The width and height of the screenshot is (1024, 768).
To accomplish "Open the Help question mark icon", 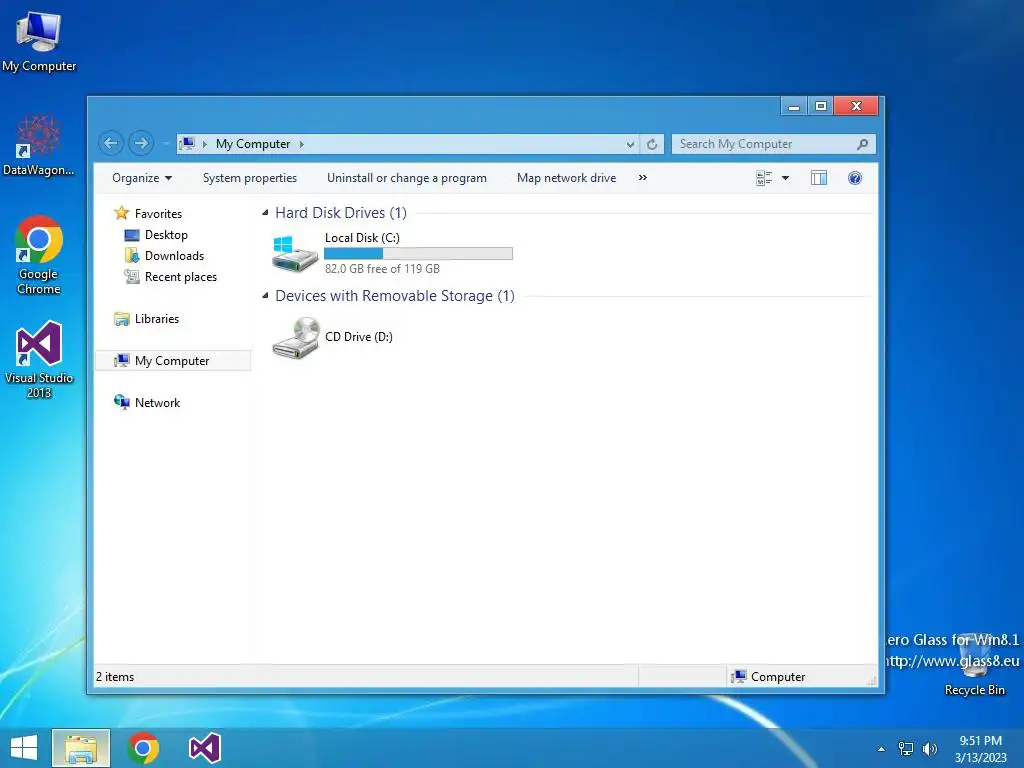I will pyautogui.click(x=854, y=178).
